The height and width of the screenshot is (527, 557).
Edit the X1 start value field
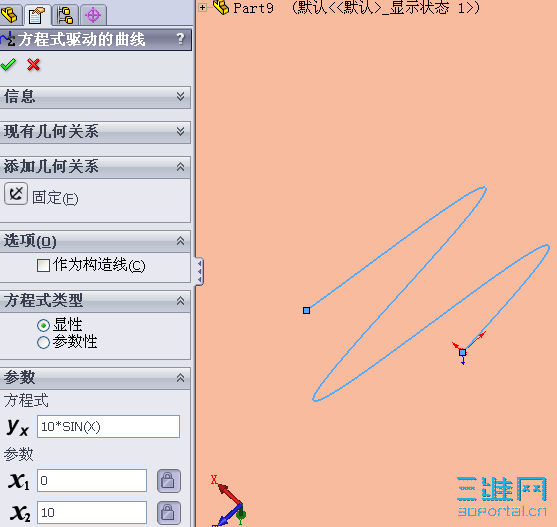click(x=92, y=480)
